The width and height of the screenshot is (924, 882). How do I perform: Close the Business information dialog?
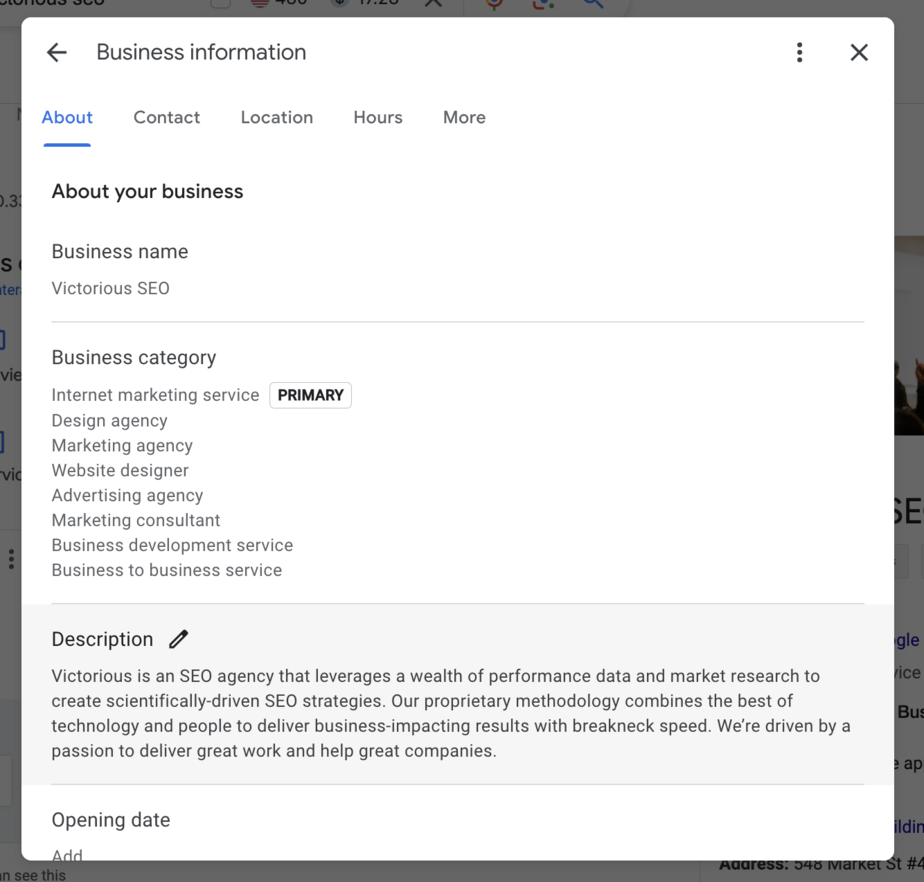[858, 52]
